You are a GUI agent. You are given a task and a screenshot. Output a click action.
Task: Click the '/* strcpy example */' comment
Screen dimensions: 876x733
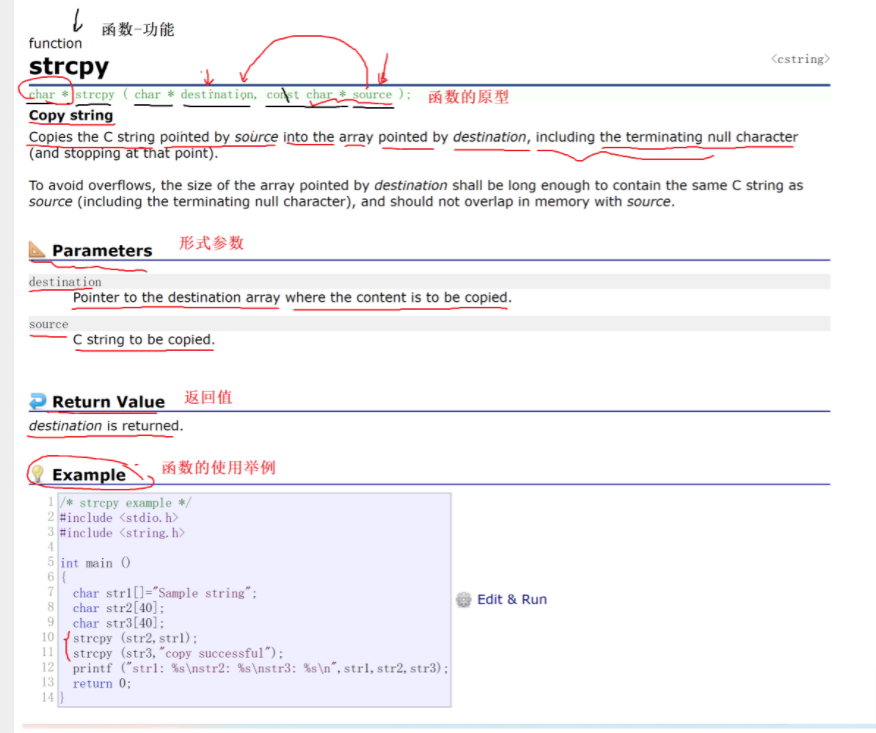(125, 503)
